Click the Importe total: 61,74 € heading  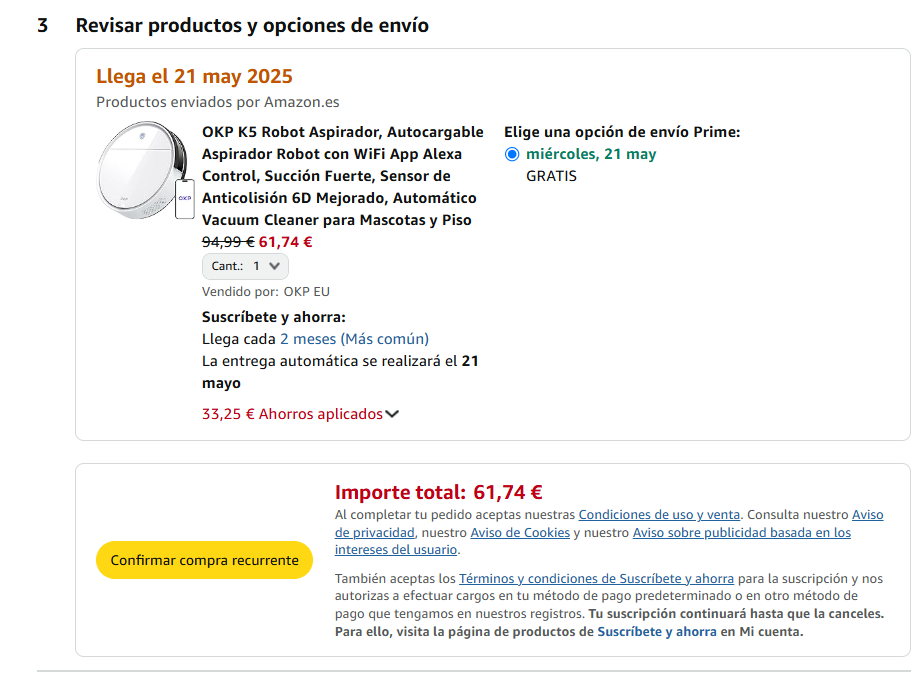439,492
